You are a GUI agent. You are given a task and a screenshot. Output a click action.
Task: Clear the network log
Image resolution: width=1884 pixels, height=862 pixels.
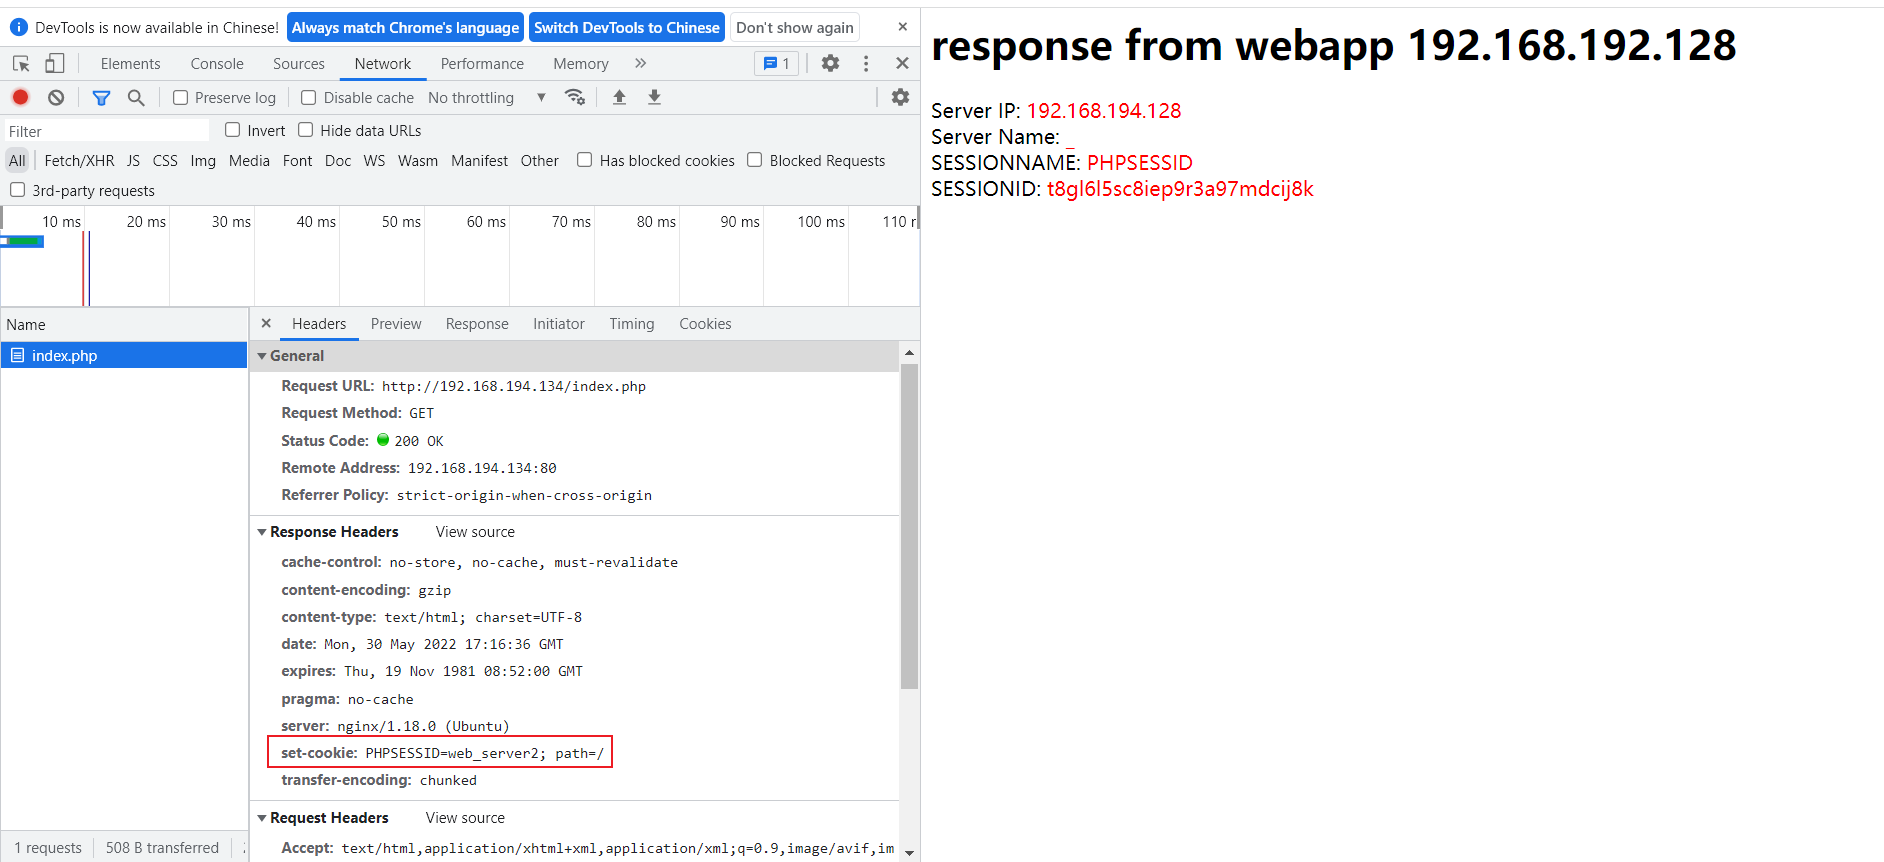(x=56, y=97)
